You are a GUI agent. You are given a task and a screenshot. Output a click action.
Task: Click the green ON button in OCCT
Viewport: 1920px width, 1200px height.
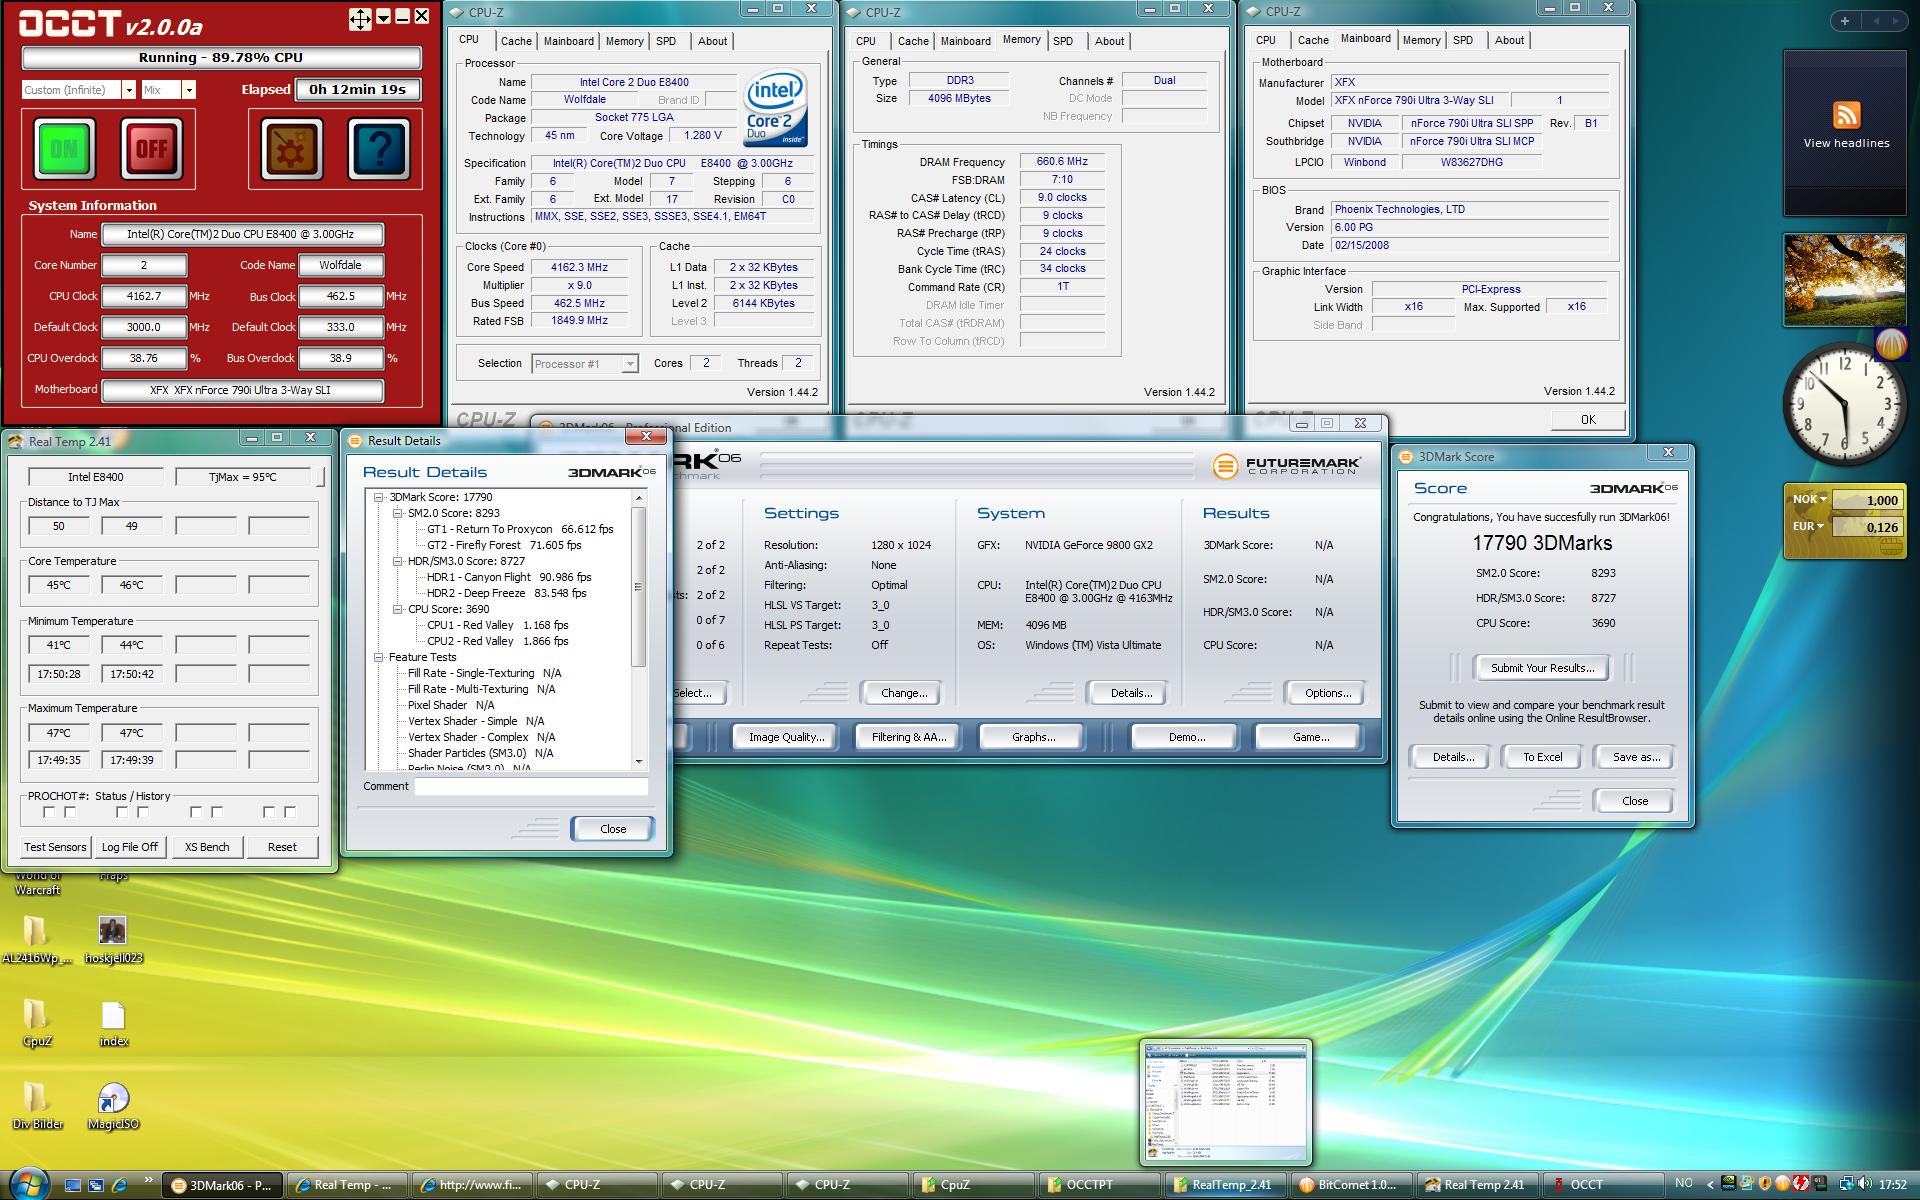64,148
